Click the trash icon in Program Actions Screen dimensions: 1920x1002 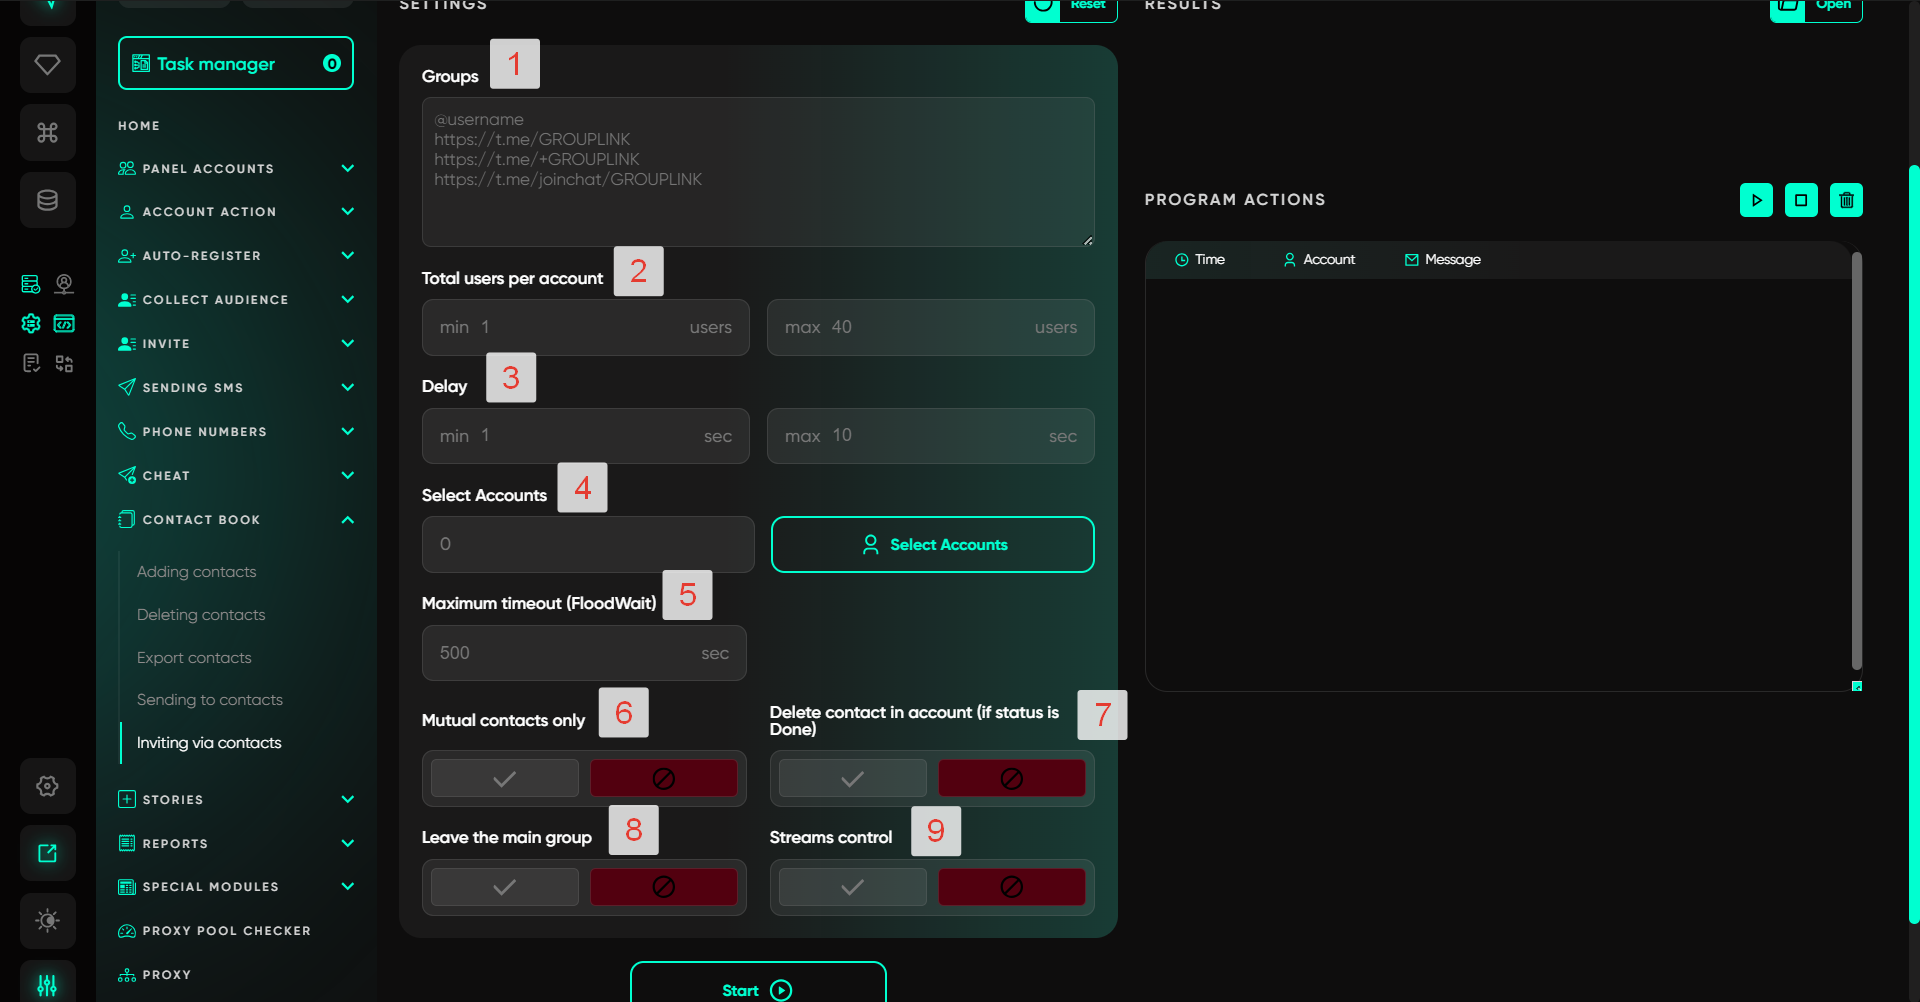pos(1846,200)
